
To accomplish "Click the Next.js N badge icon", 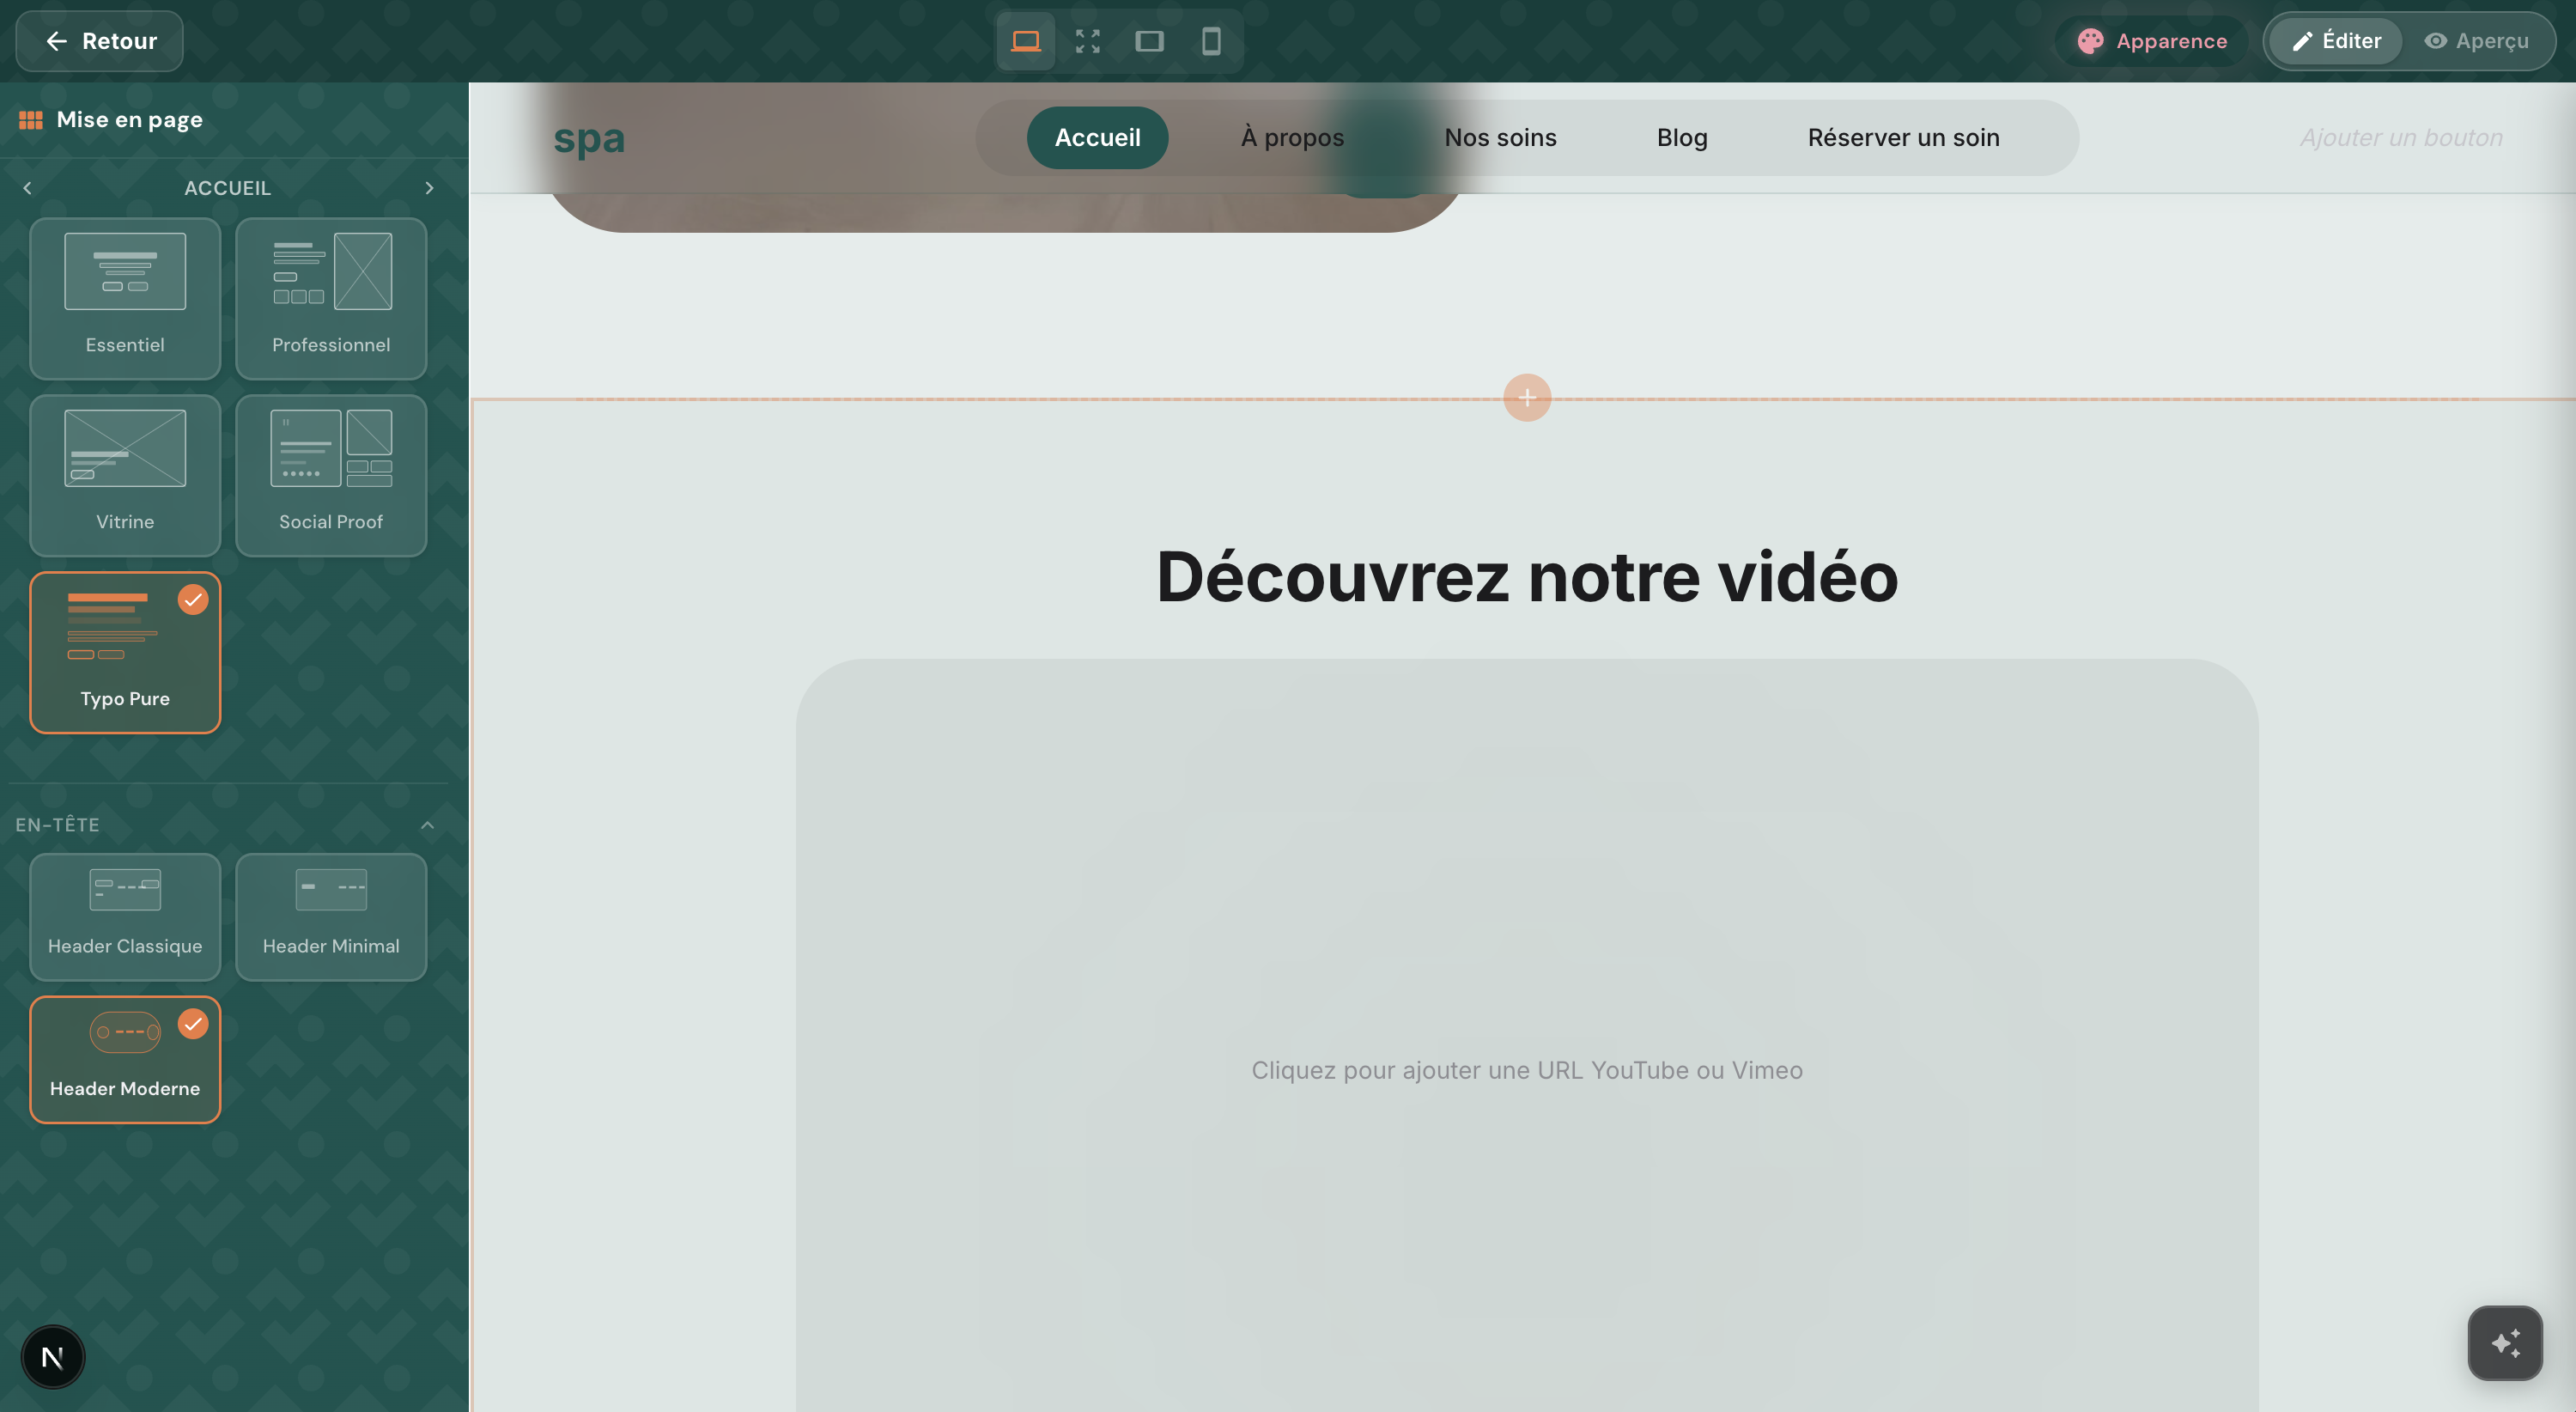I will [x=53, y=1357].
